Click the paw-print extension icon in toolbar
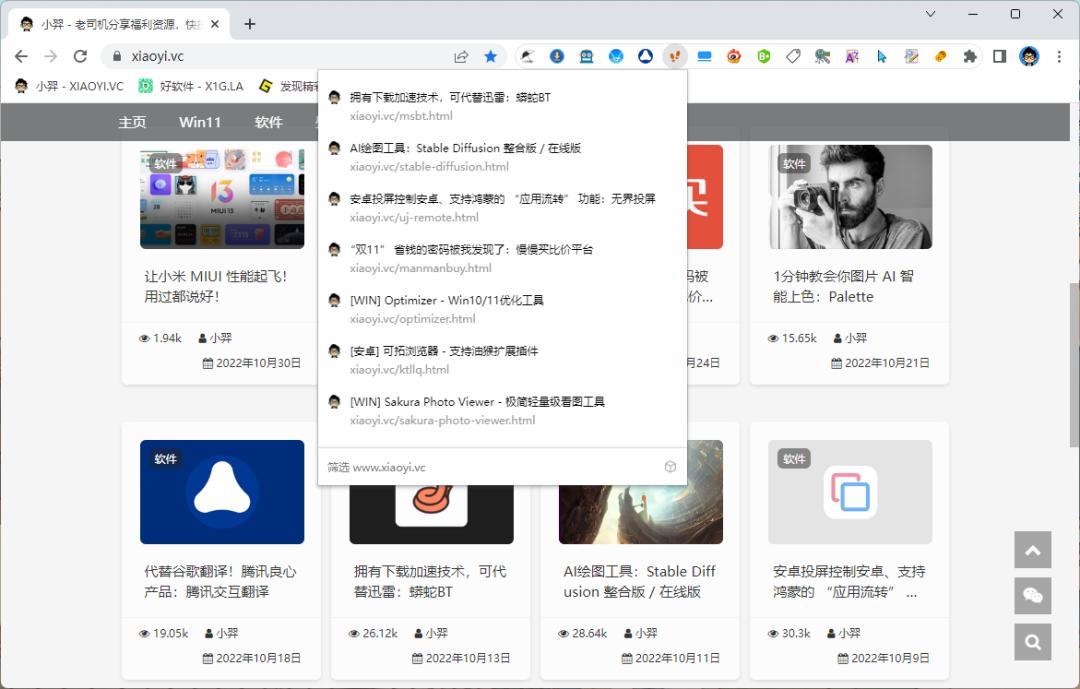1080x689 pixels. [x=675, y=56]
